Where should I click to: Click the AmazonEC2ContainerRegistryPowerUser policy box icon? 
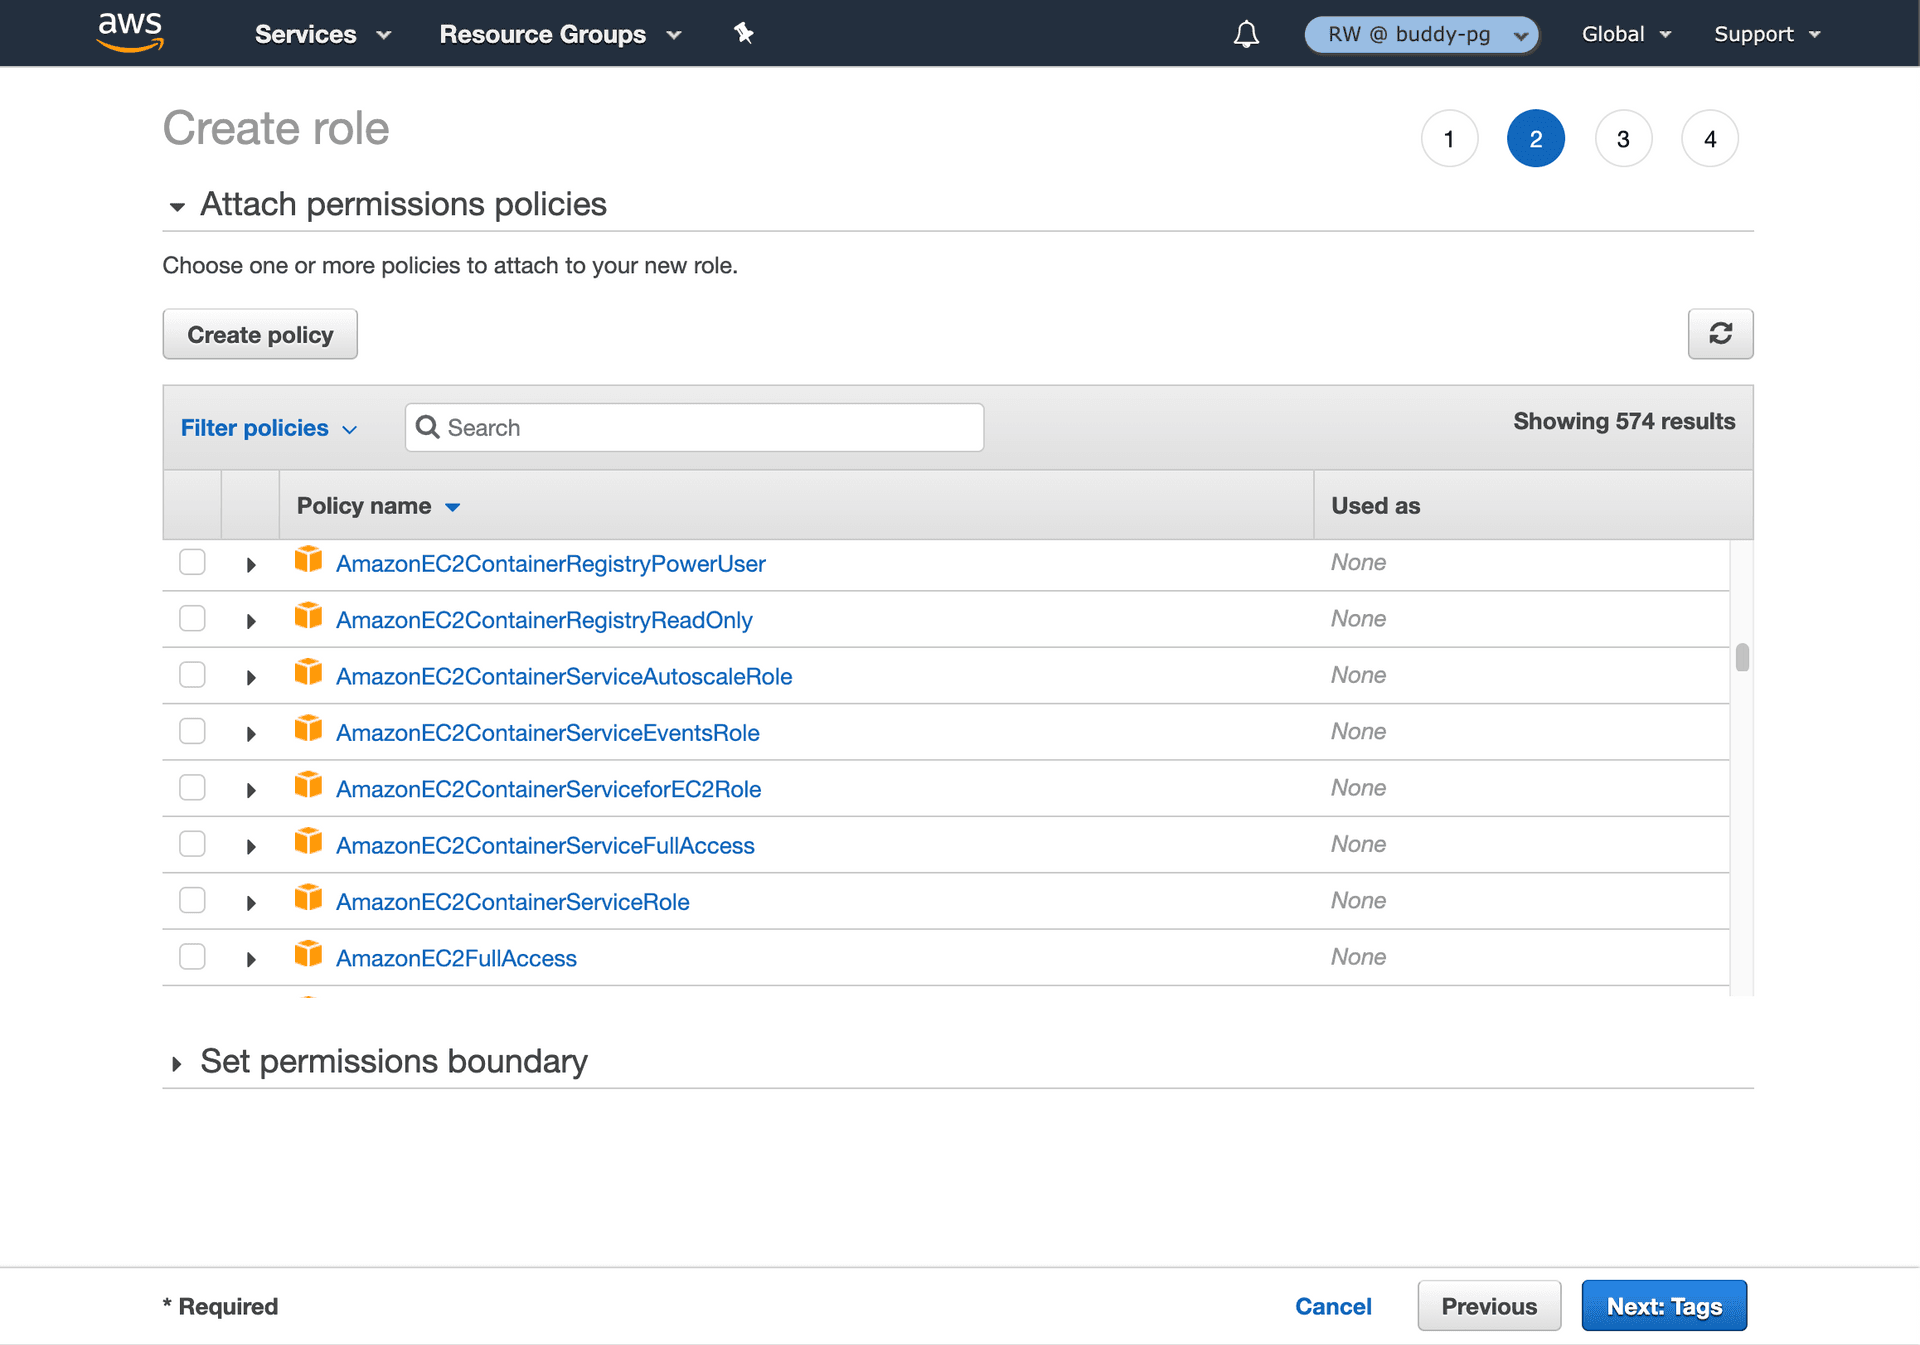(x=308, y=560)
